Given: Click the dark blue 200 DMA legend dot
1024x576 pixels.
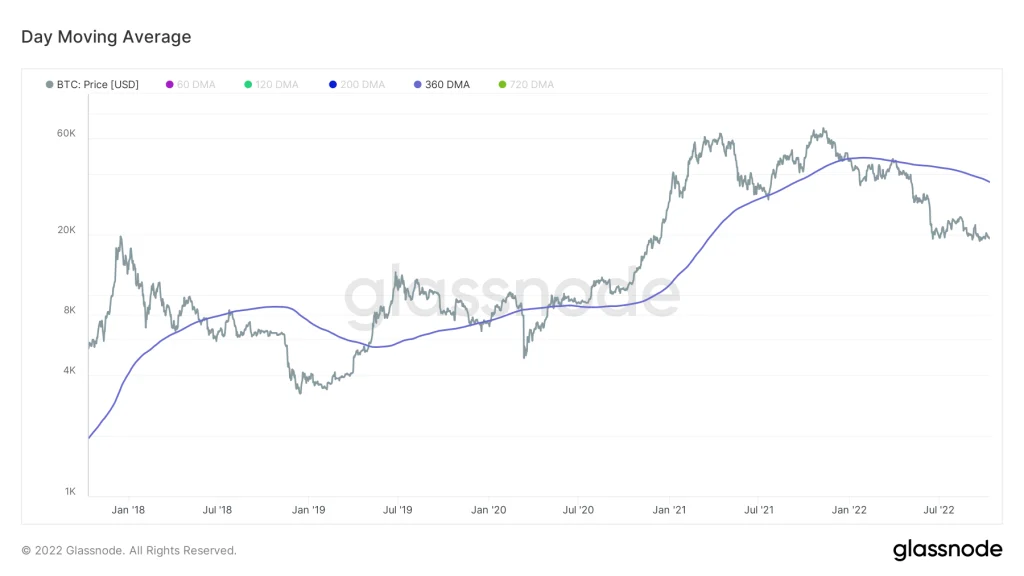Looking at the screenshot, I should [x=333, y=85].
